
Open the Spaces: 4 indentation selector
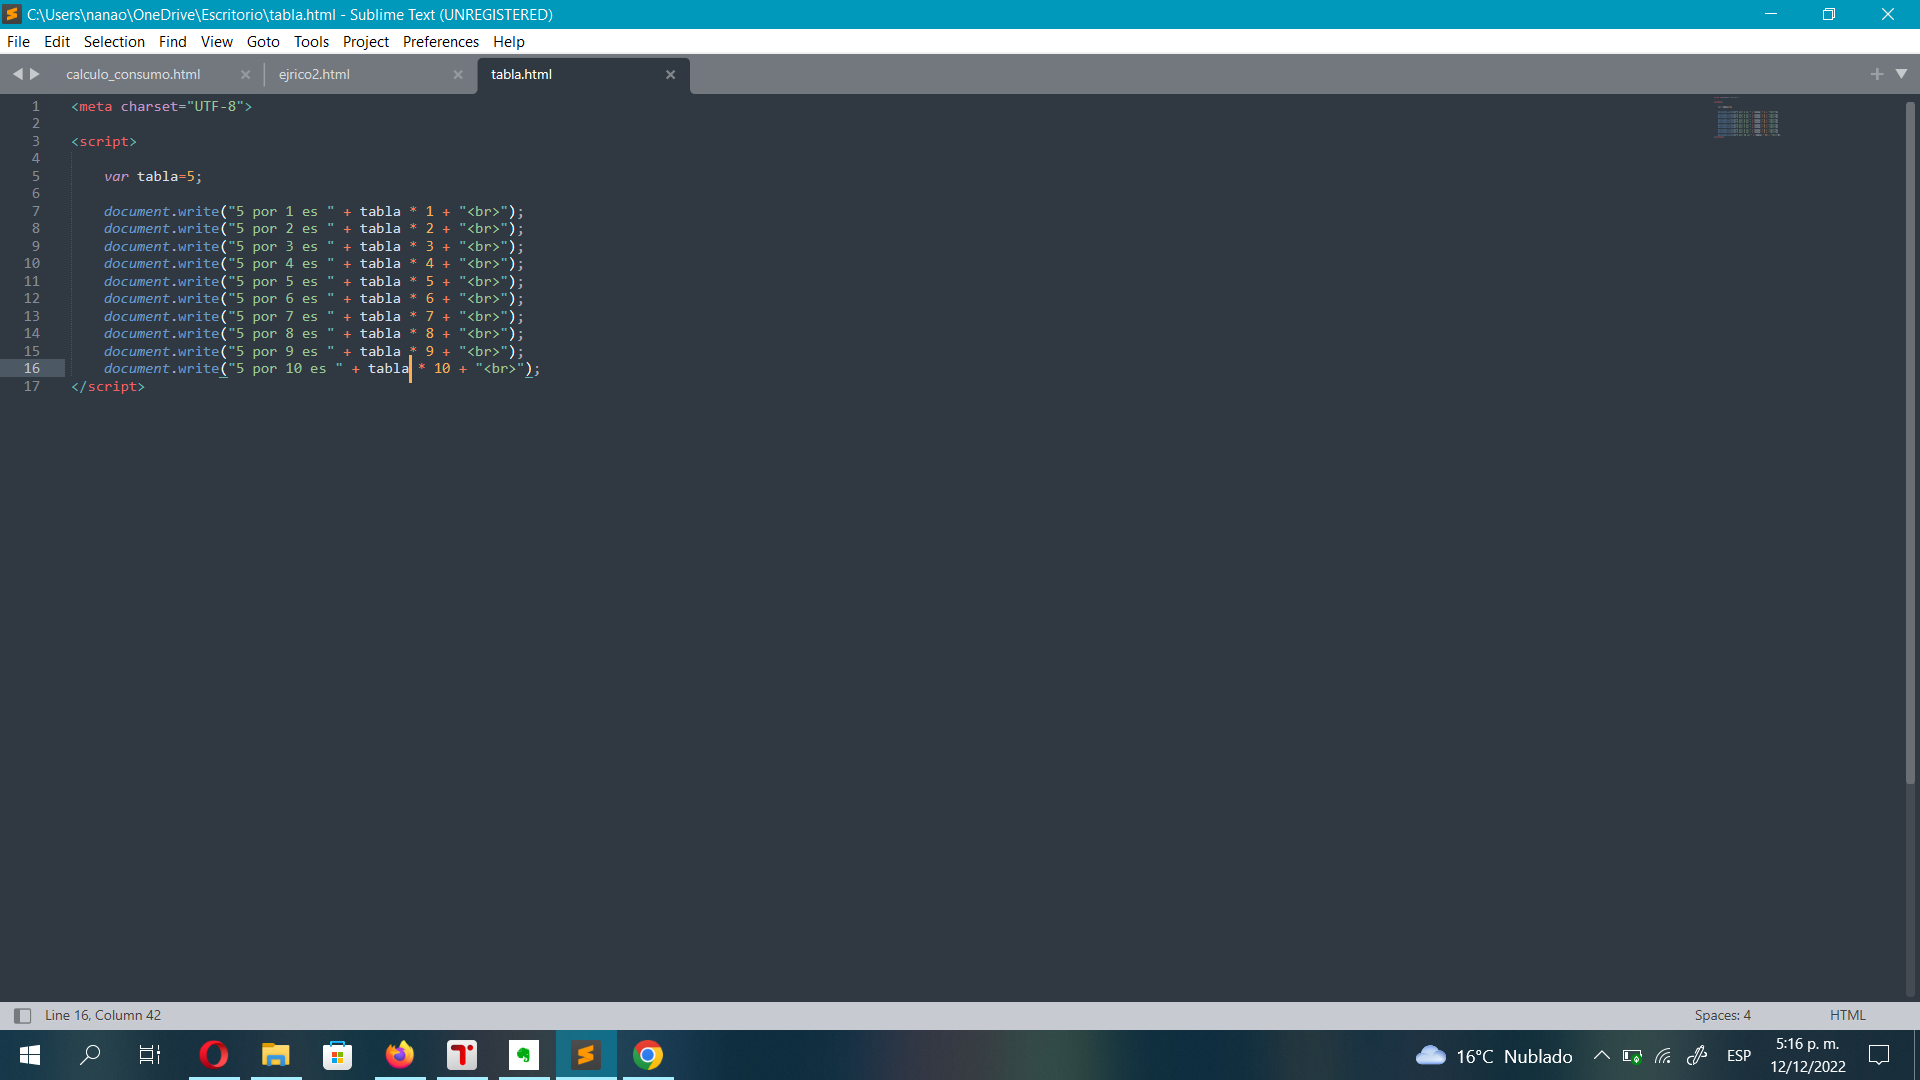click(1722, 1015)
